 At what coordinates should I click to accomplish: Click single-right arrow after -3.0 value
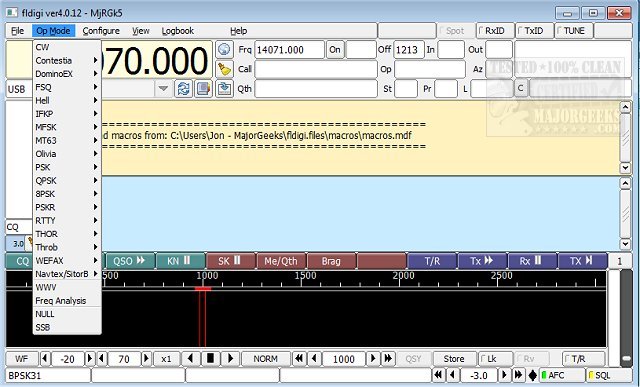pos(504,375)
